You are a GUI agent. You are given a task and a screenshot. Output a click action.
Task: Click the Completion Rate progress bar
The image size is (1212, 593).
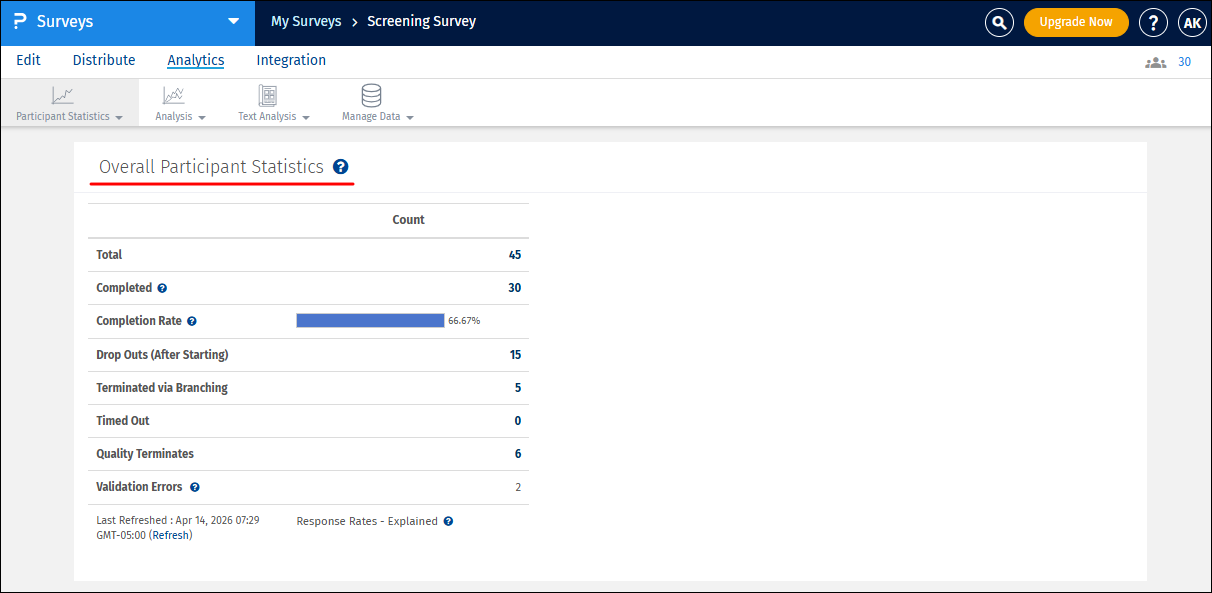coord(370,321)
